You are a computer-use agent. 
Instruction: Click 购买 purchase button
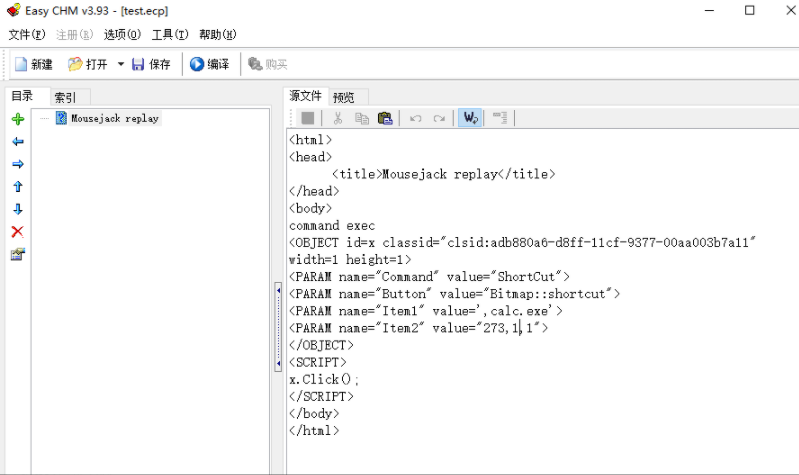click(x=268, y=64)
